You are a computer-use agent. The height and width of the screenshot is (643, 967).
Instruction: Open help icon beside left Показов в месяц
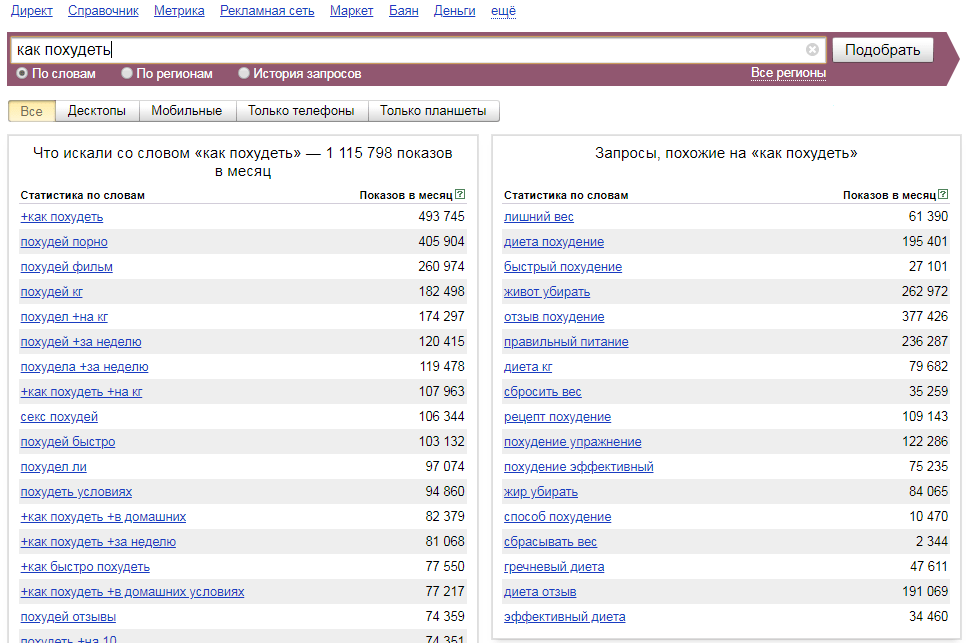460,194
